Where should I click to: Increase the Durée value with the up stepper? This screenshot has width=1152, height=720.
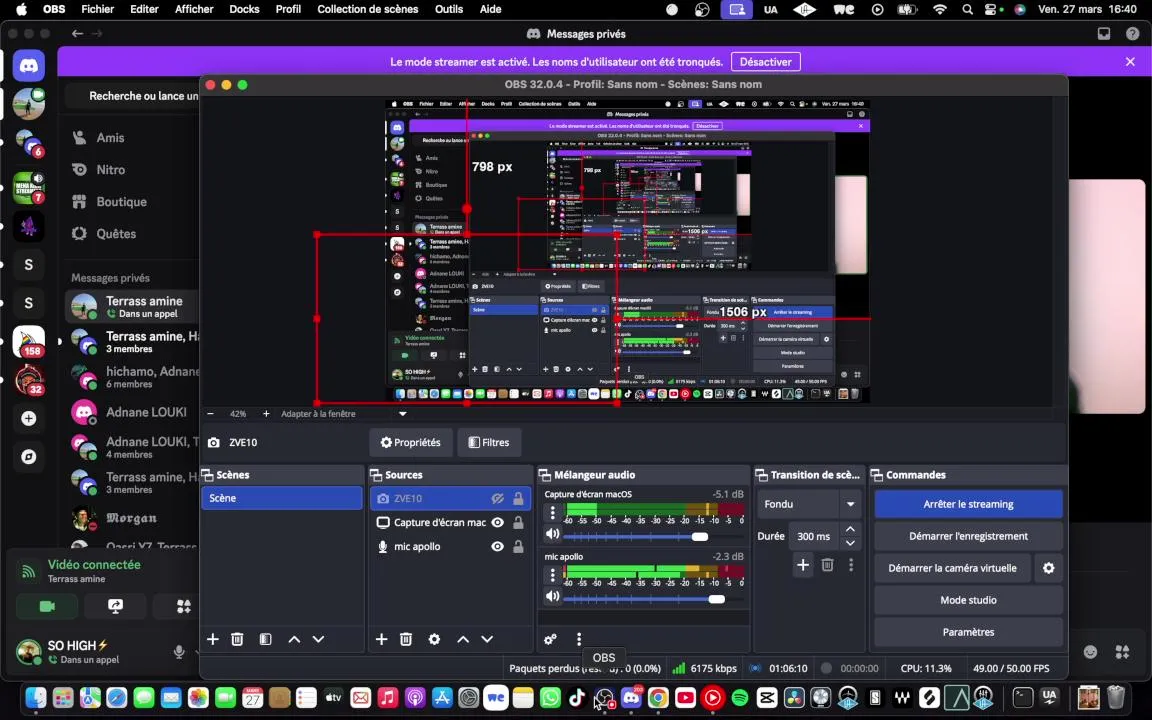tap(850, 529)
